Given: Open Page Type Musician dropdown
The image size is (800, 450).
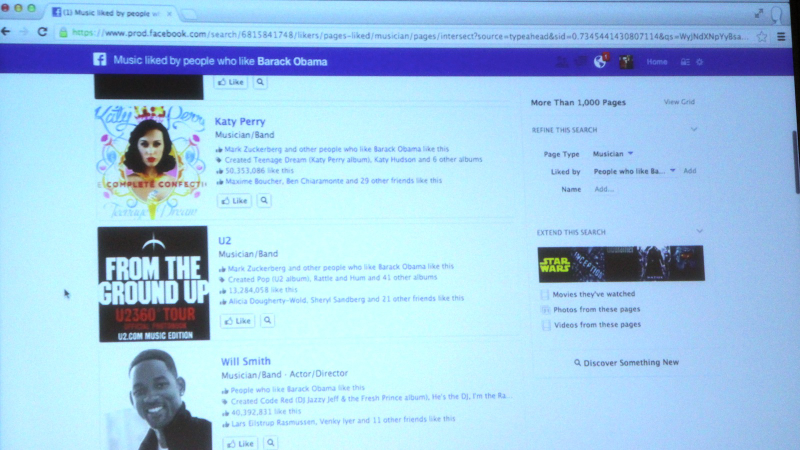Looking at the screenshot, I should [x=613, y=154].
